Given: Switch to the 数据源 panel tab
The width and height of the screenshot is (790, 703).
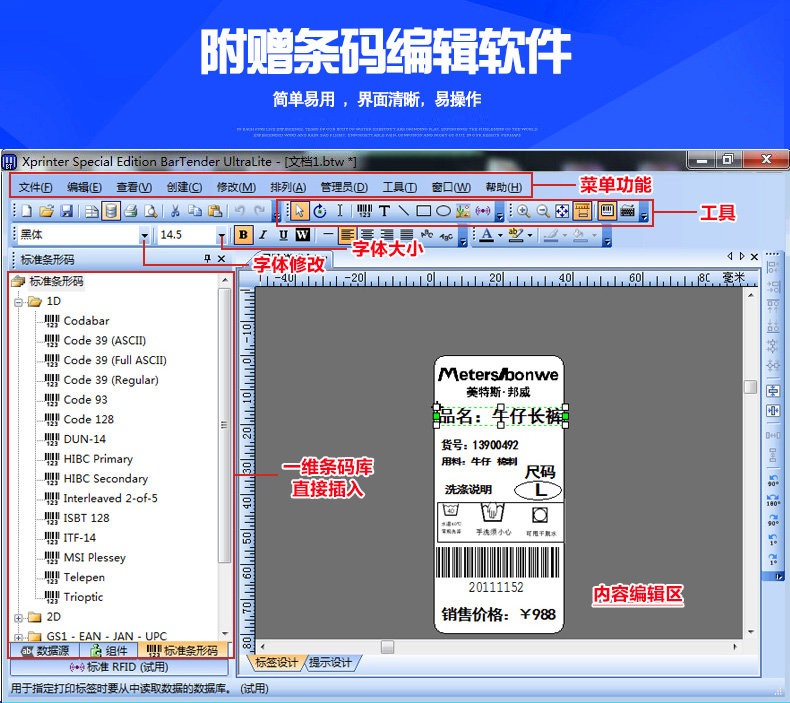Looking at the screenshot, I should (44, 651).
